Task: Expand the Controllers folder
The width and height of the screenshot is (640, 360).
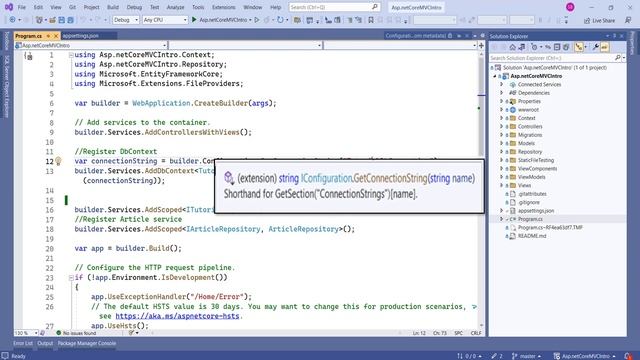Action: pyautogui.click(x=502, y=127)
